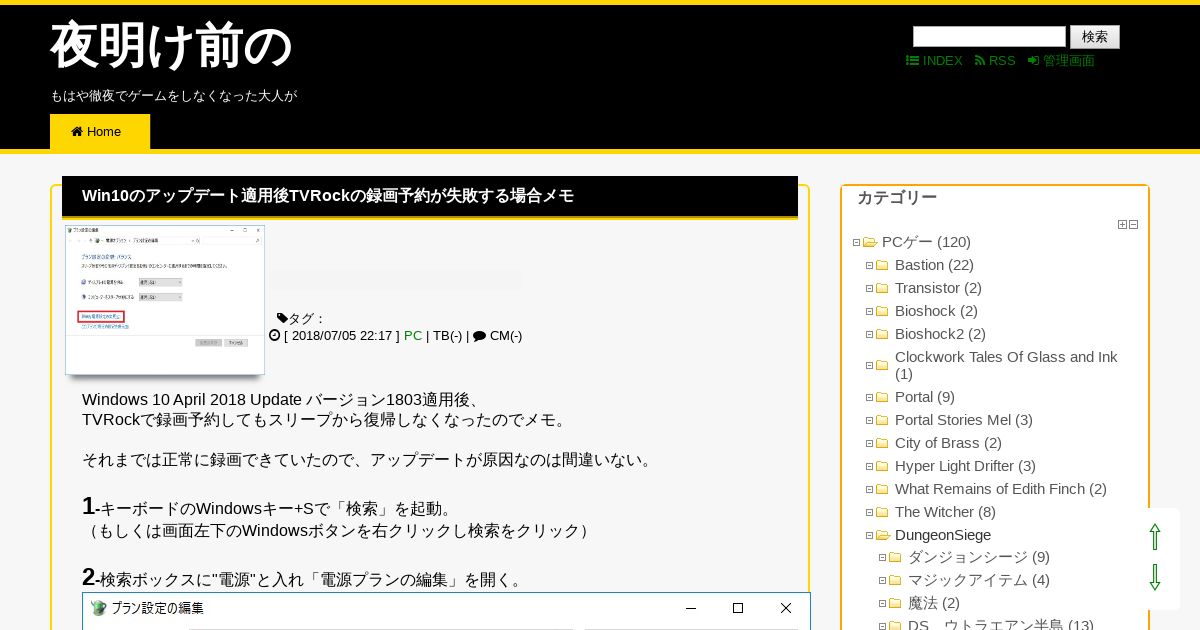Click the RSS feed icon
Image resolution: width=1200 pixels, height=630 pixels.
point(980,61)
